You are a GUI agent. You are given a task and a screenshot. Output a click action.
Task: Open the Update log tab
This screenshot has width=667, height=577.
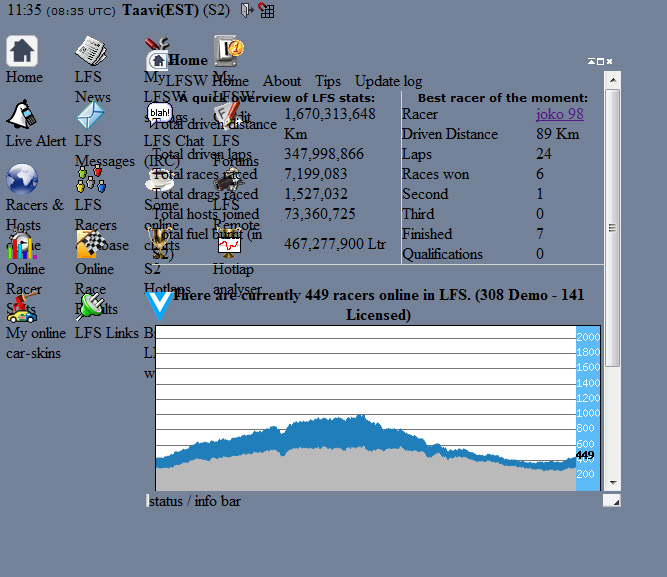click(x=388, y=81)
